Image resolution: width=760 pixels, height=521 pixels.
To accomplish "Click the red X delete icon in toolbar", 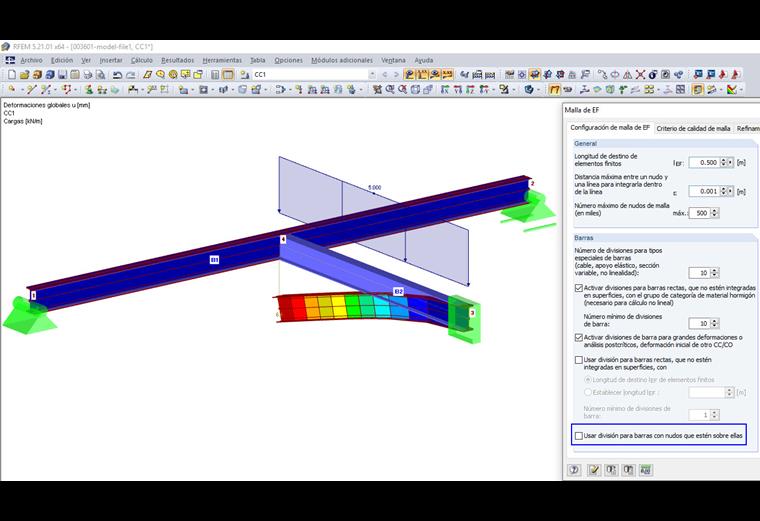I will 640,75.
